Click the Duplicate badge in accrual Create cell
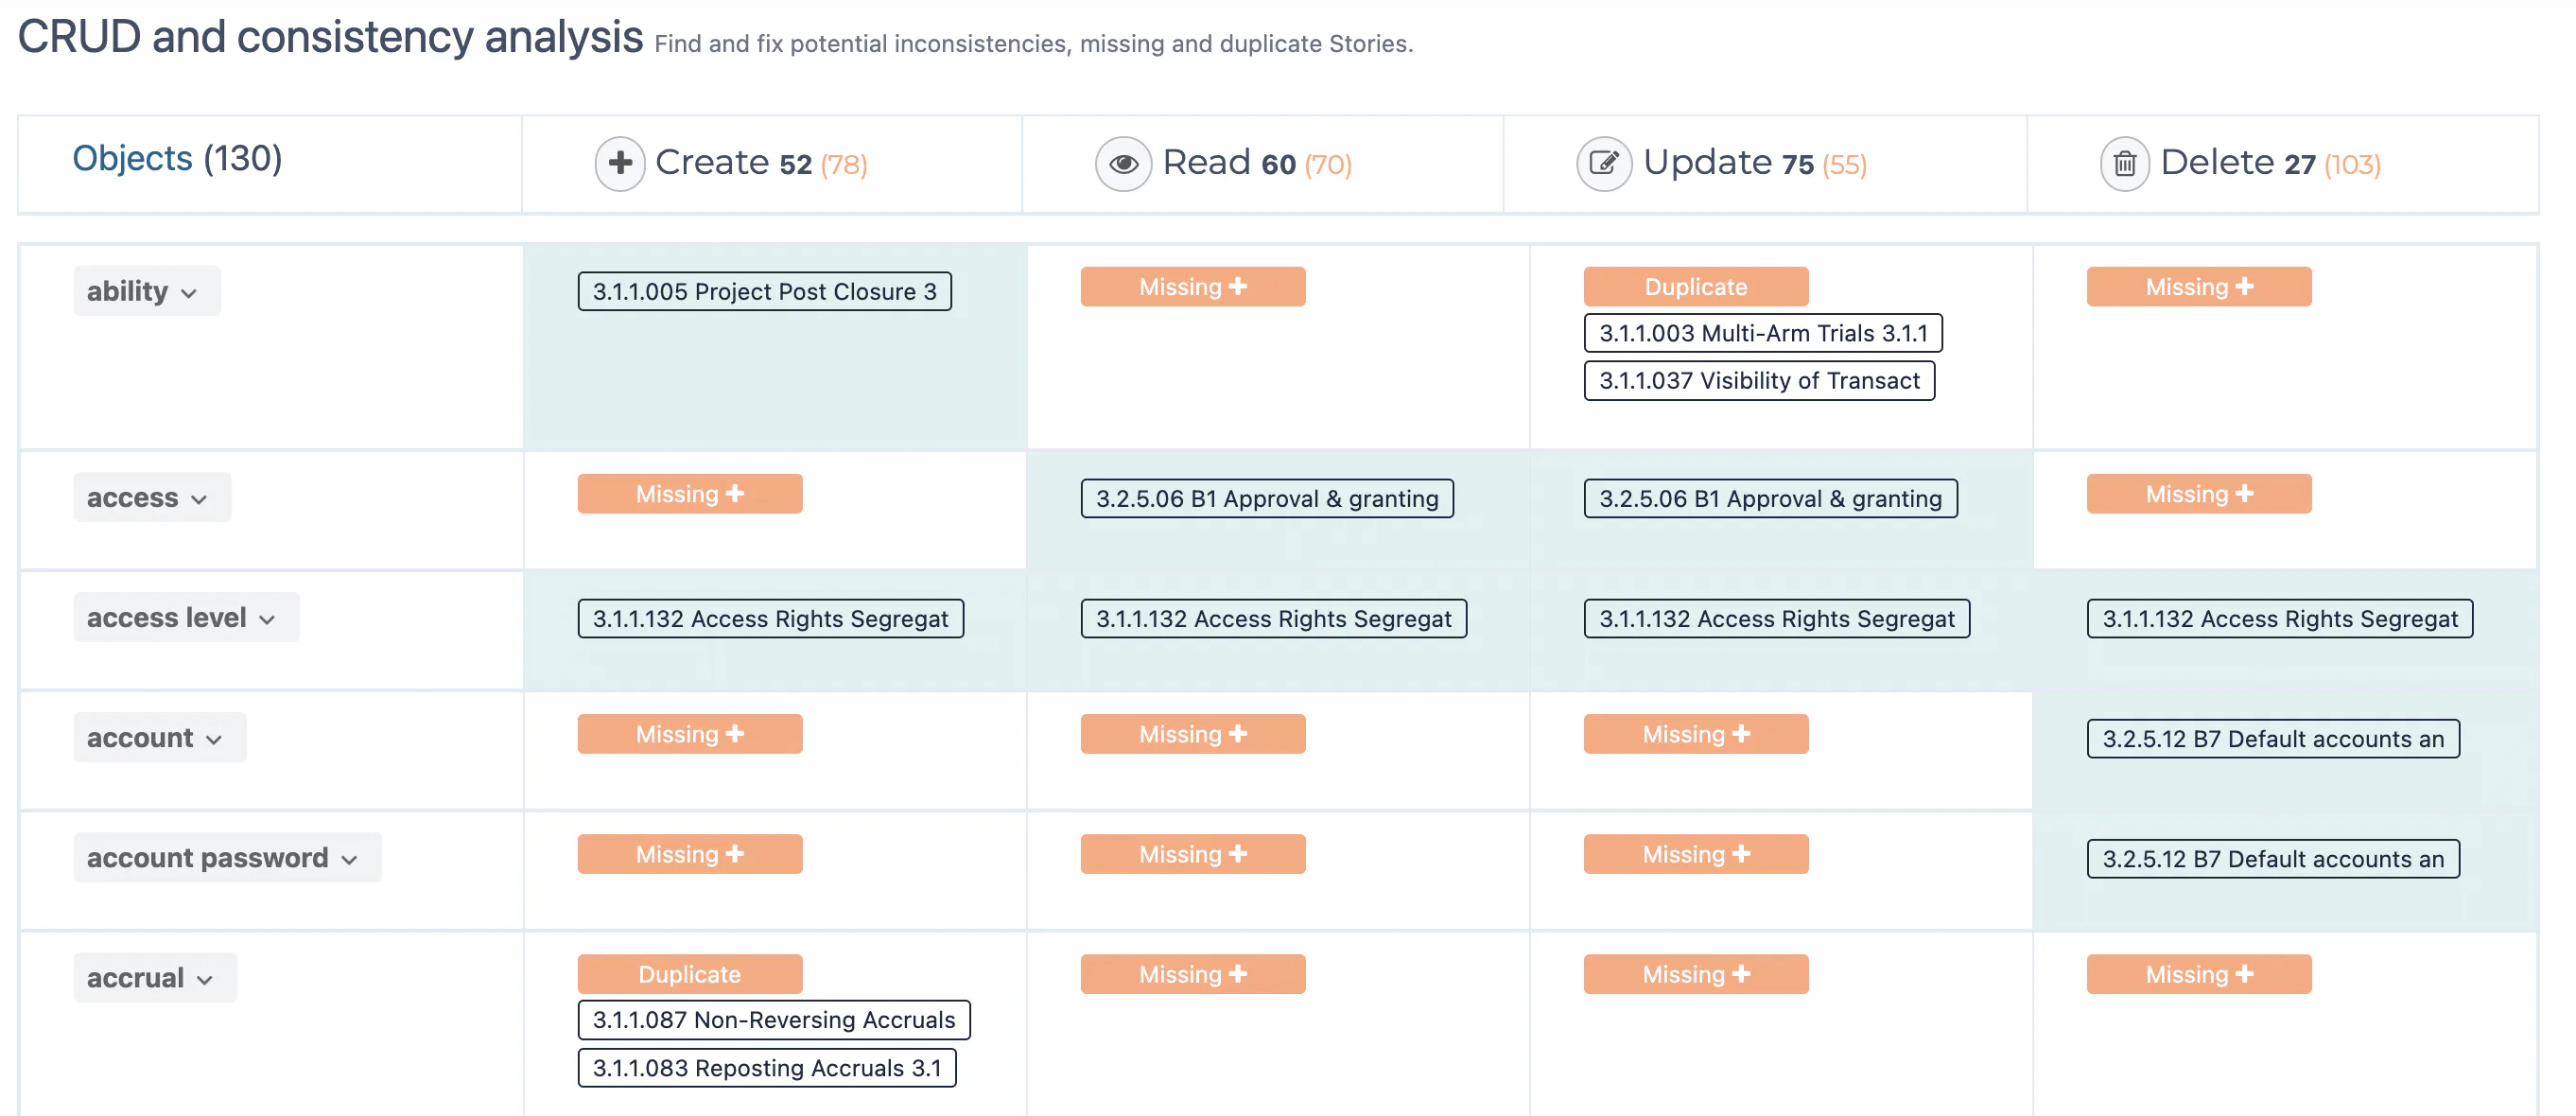 coord(689,974)
